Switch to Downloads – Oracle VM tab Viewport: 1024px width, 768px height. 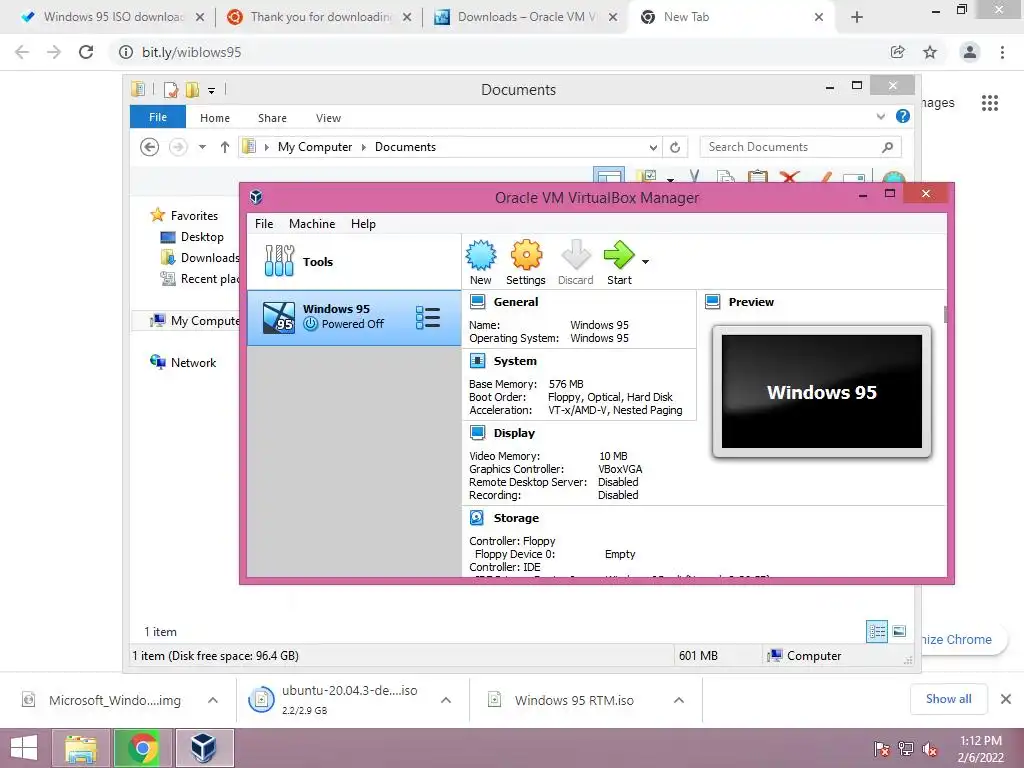(525, 17)
